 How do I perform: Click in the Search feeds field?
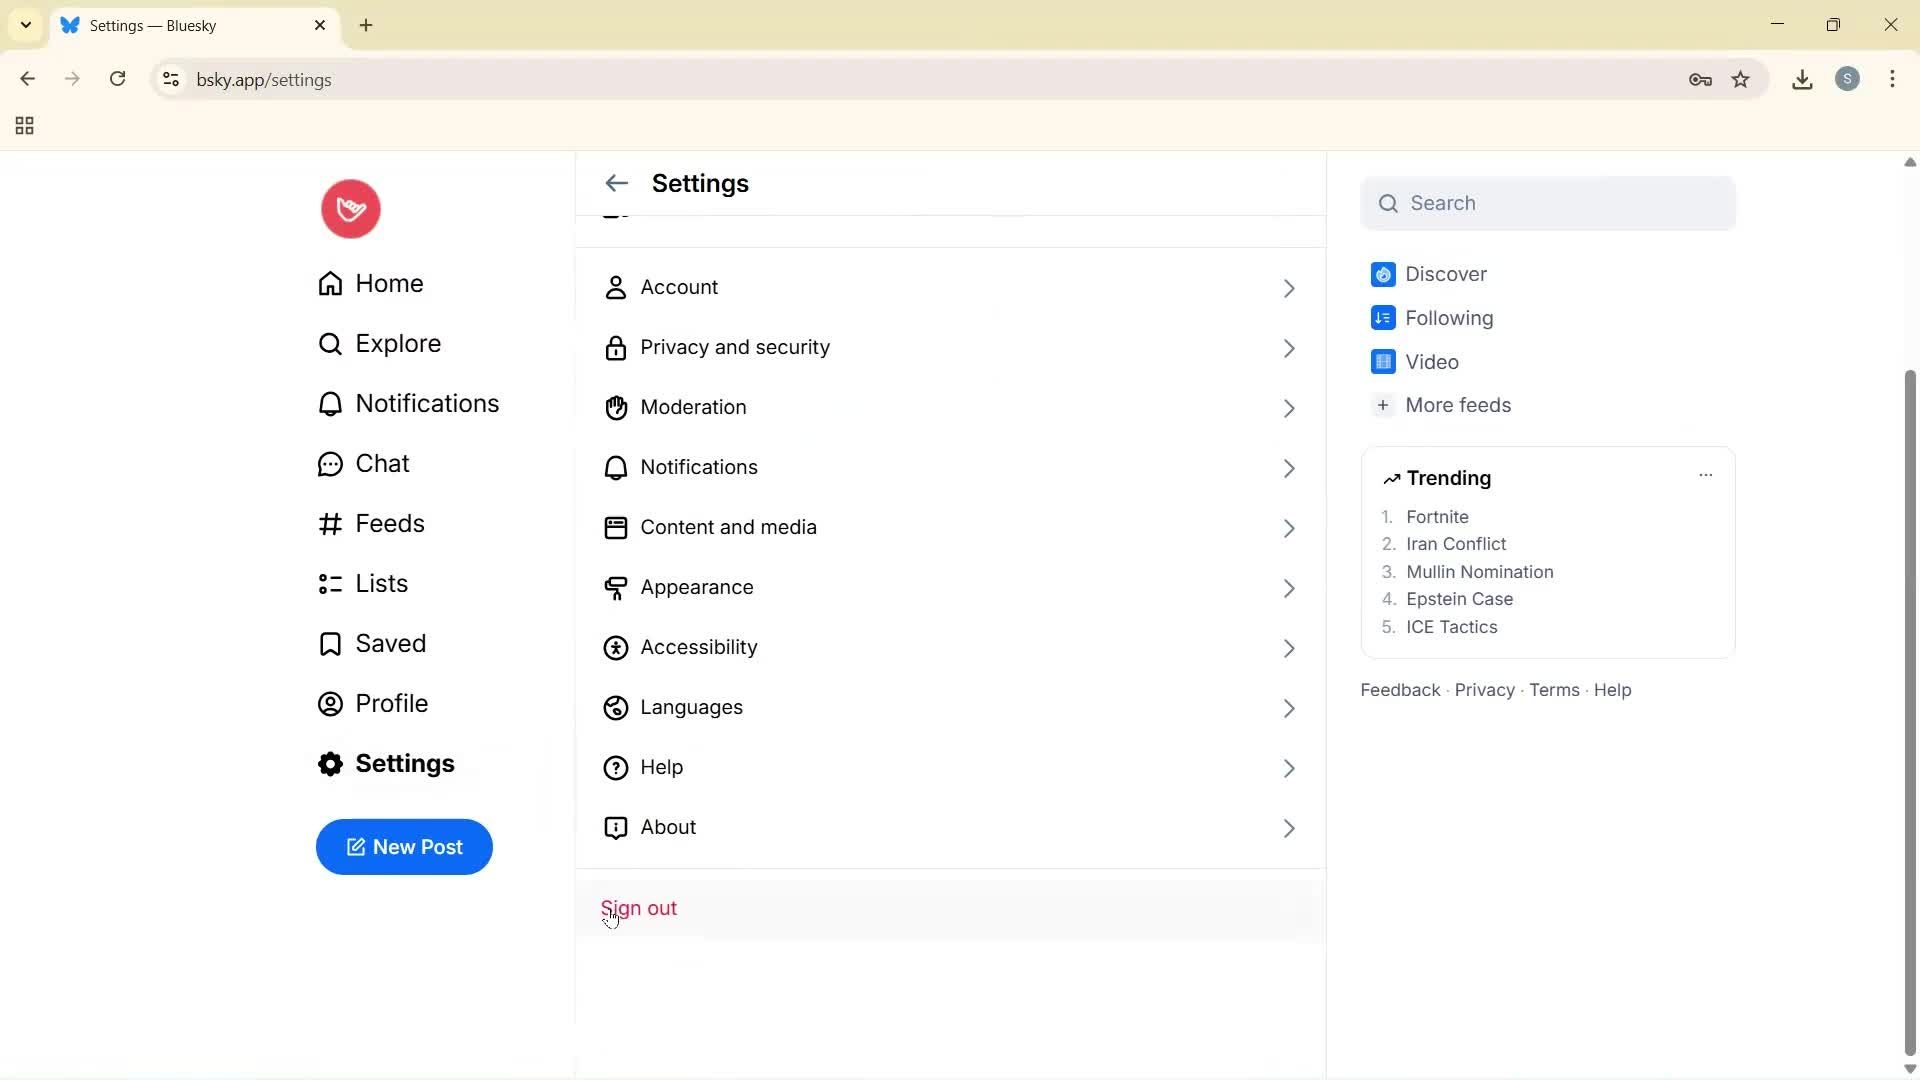click(x=1548, y=203)
